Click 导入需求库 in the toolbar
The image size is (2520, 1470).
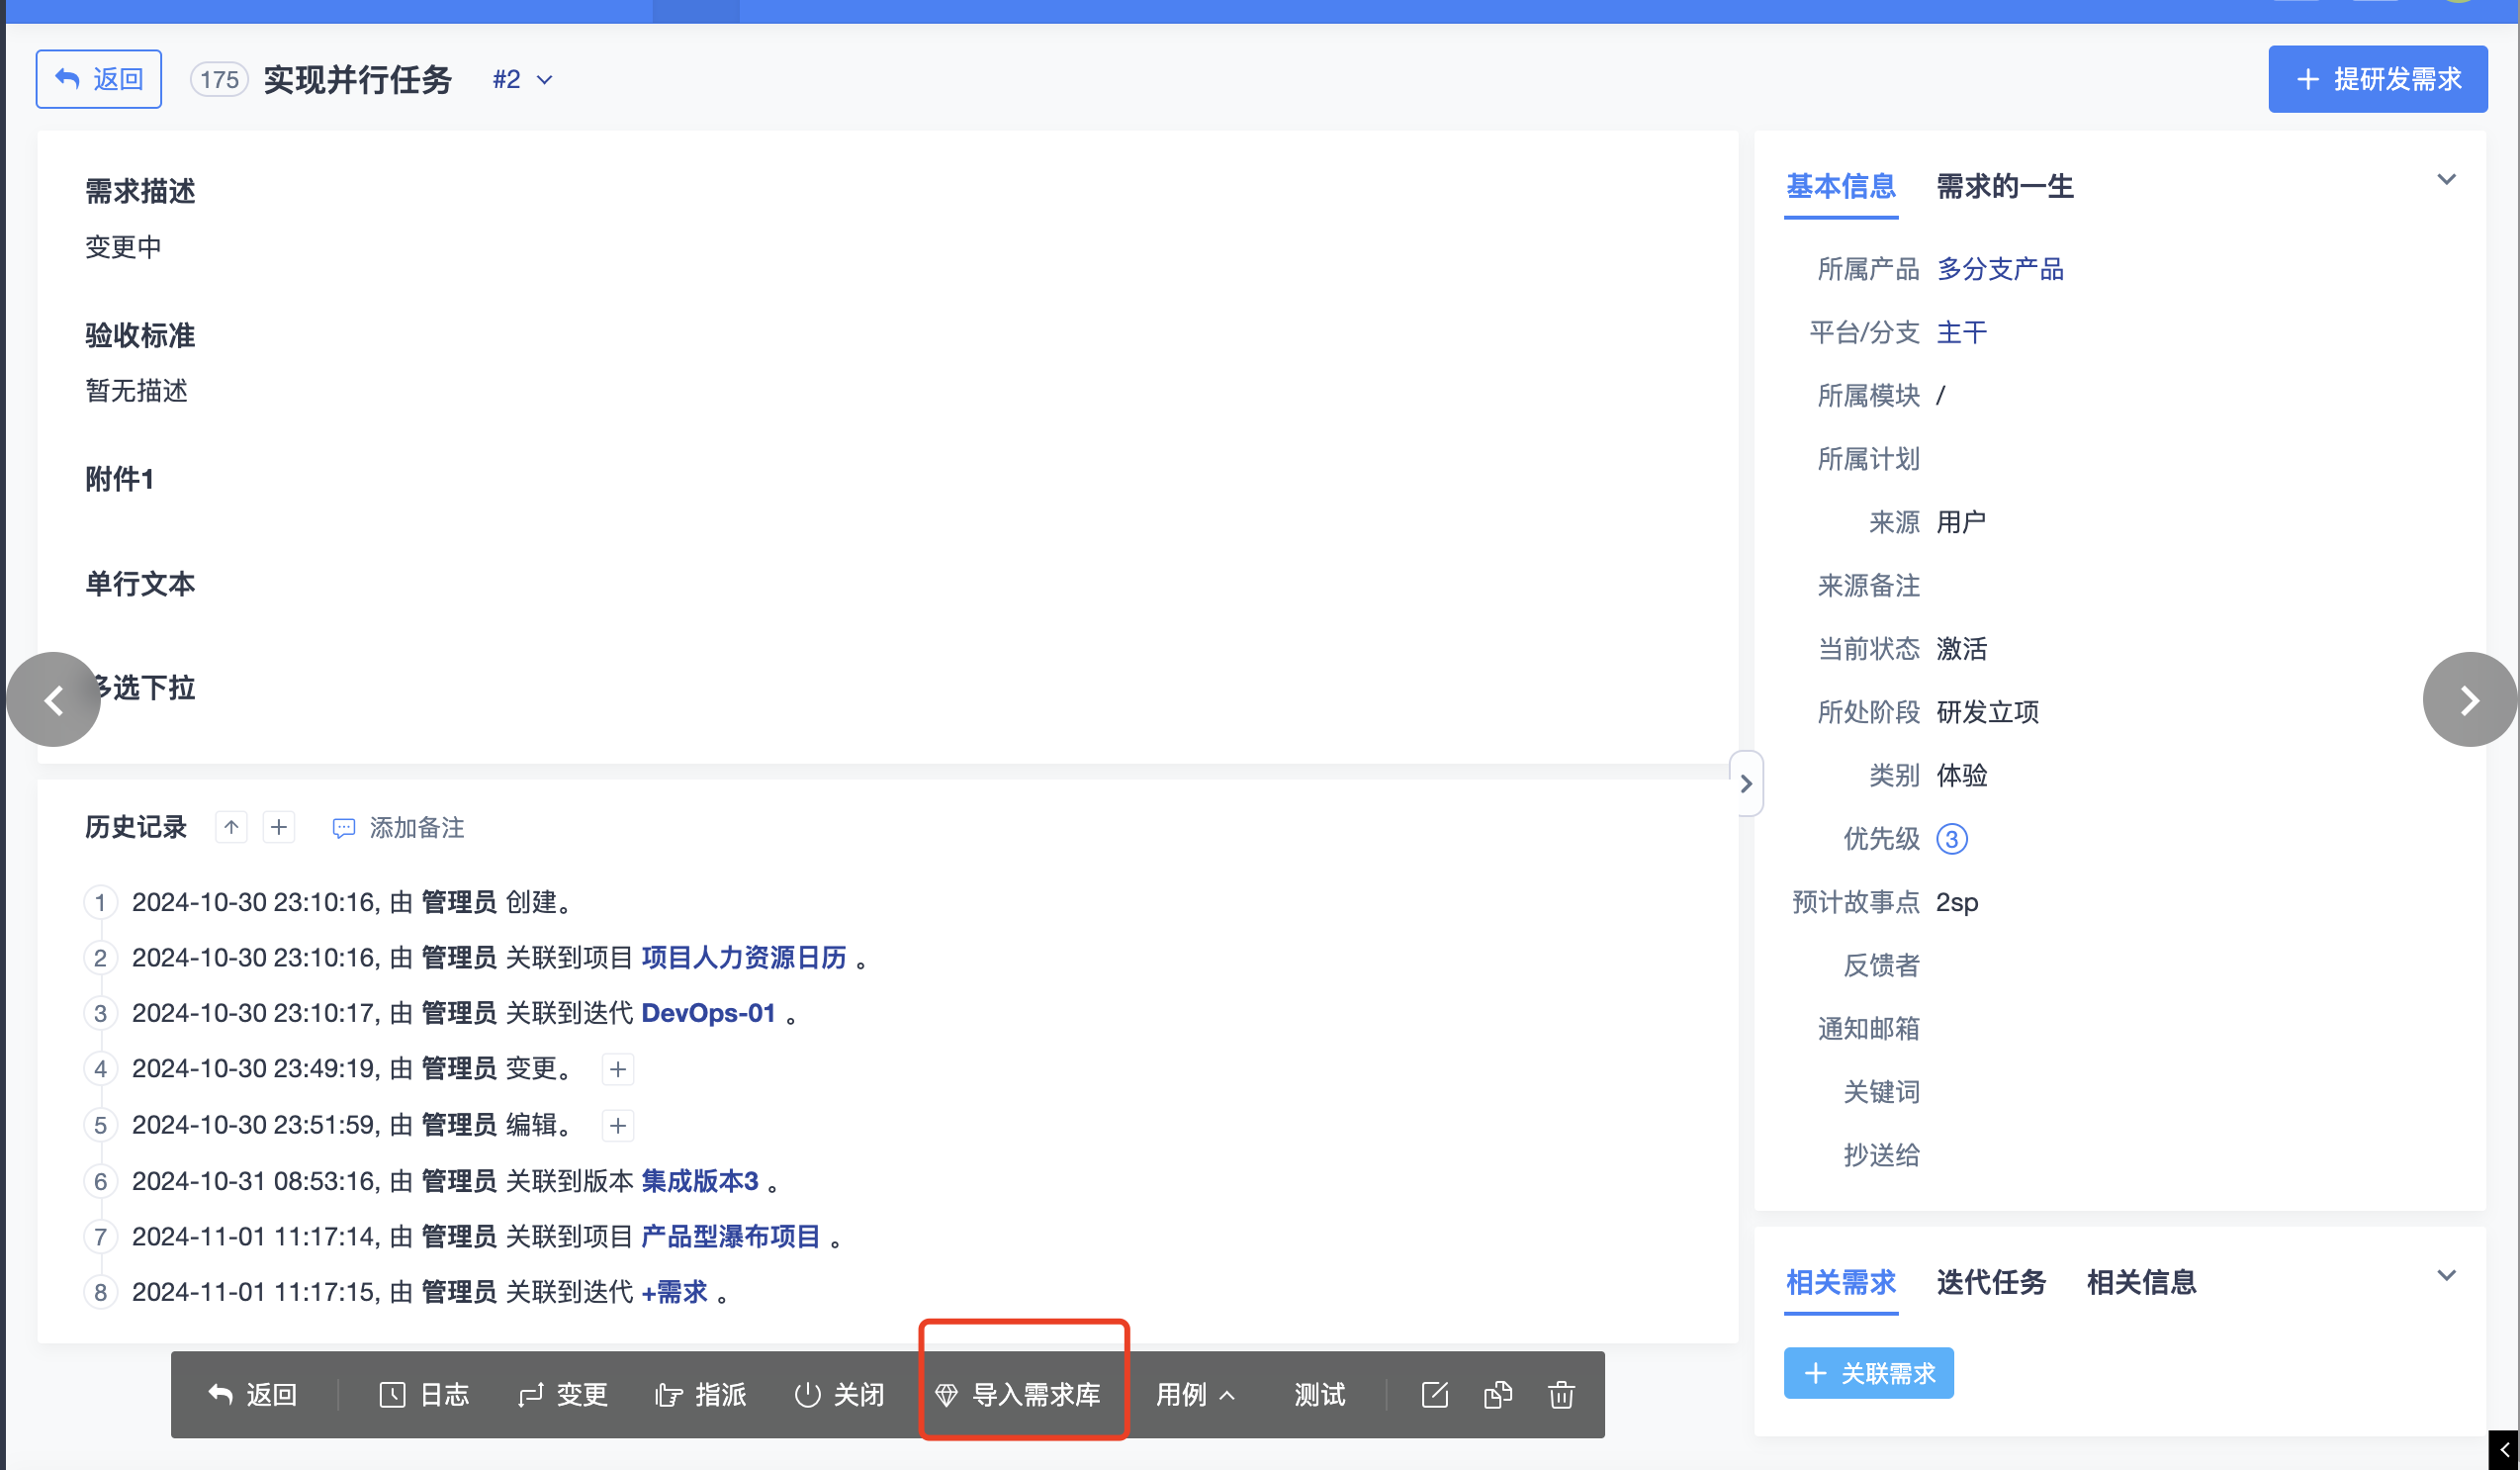point(1017,1395)
